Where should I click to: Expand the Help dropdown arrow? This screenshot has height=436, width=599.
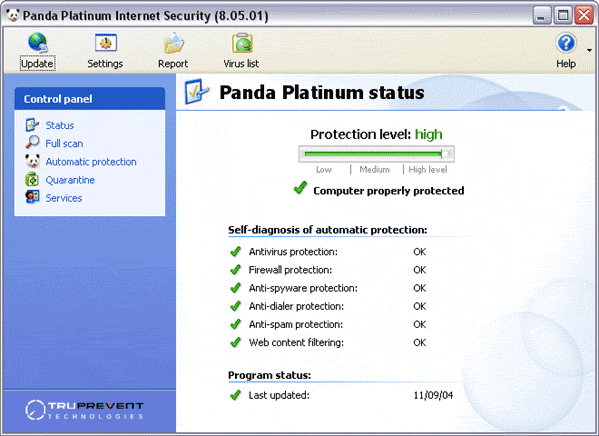589,50
